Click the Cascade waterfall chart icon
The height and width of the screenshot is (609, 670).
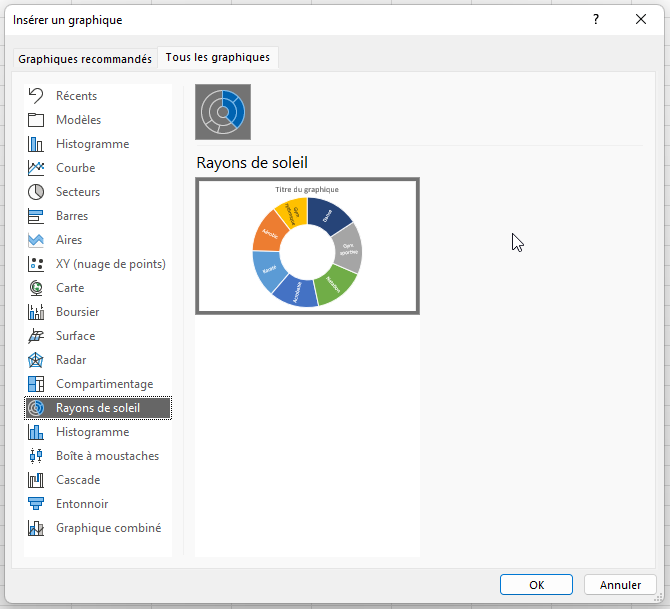[36, 480]
